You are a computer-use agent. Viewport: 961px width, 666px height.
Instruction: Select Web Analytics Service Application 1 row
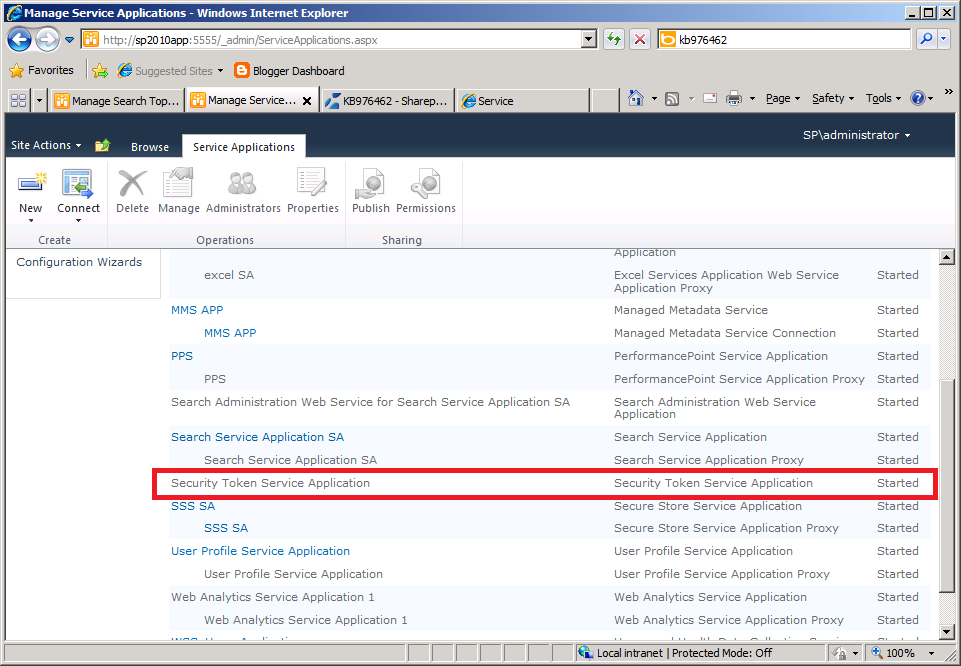(x=549, y=597)
